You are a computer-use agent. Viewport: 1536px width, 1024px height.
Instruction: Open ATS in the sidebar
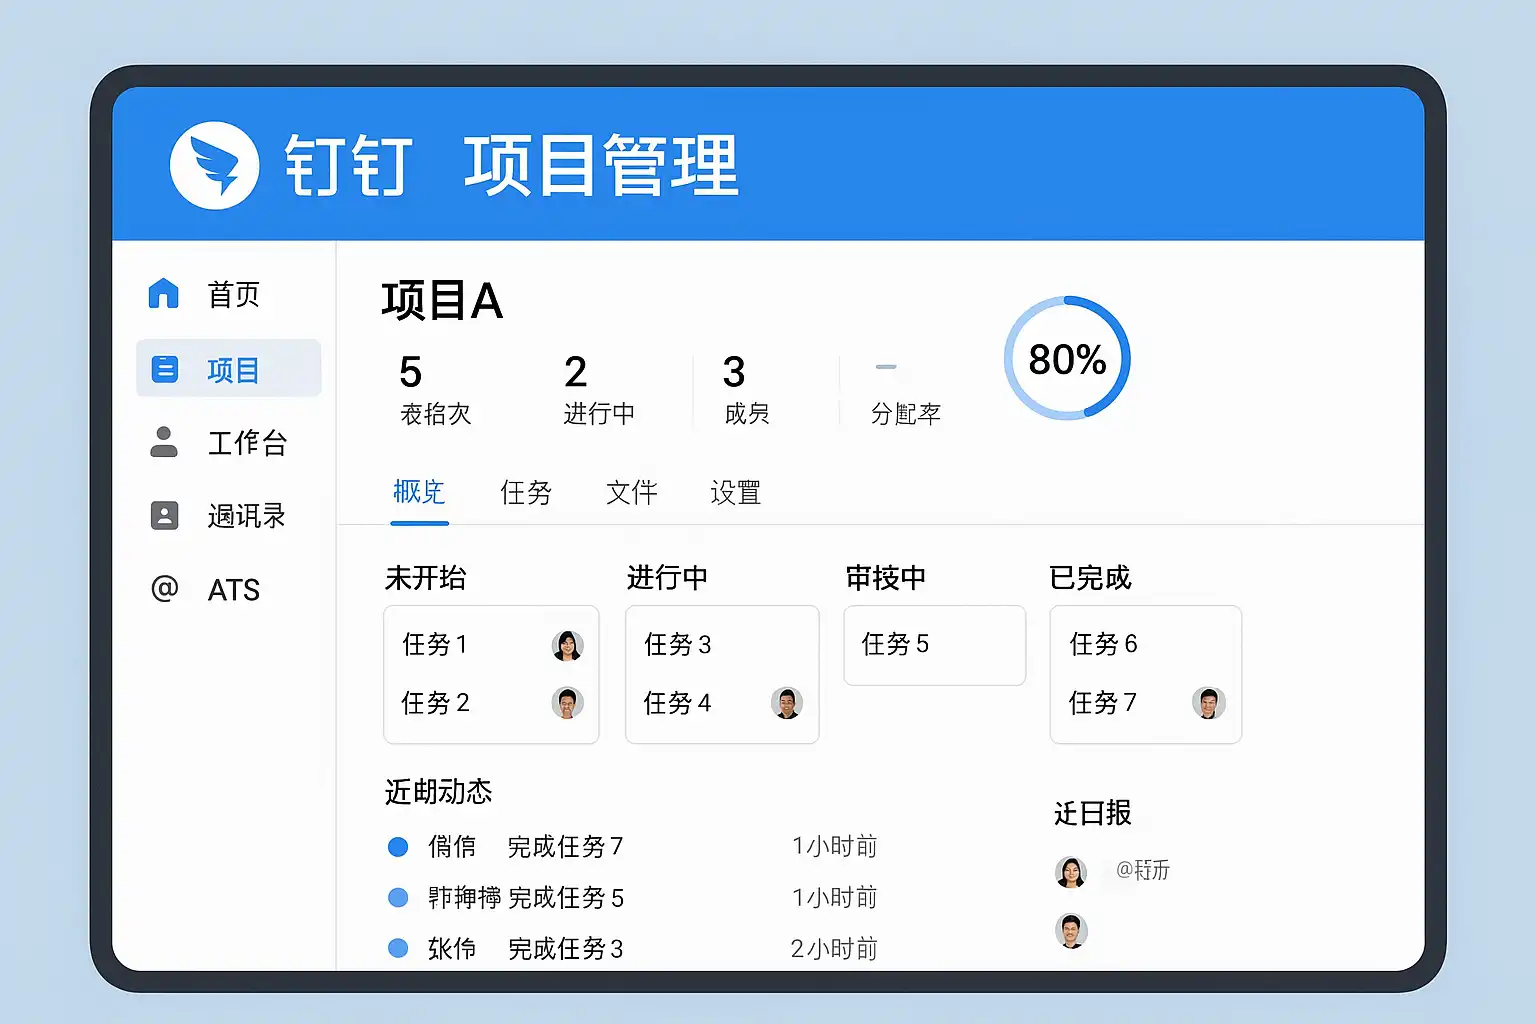pos(228,589)
